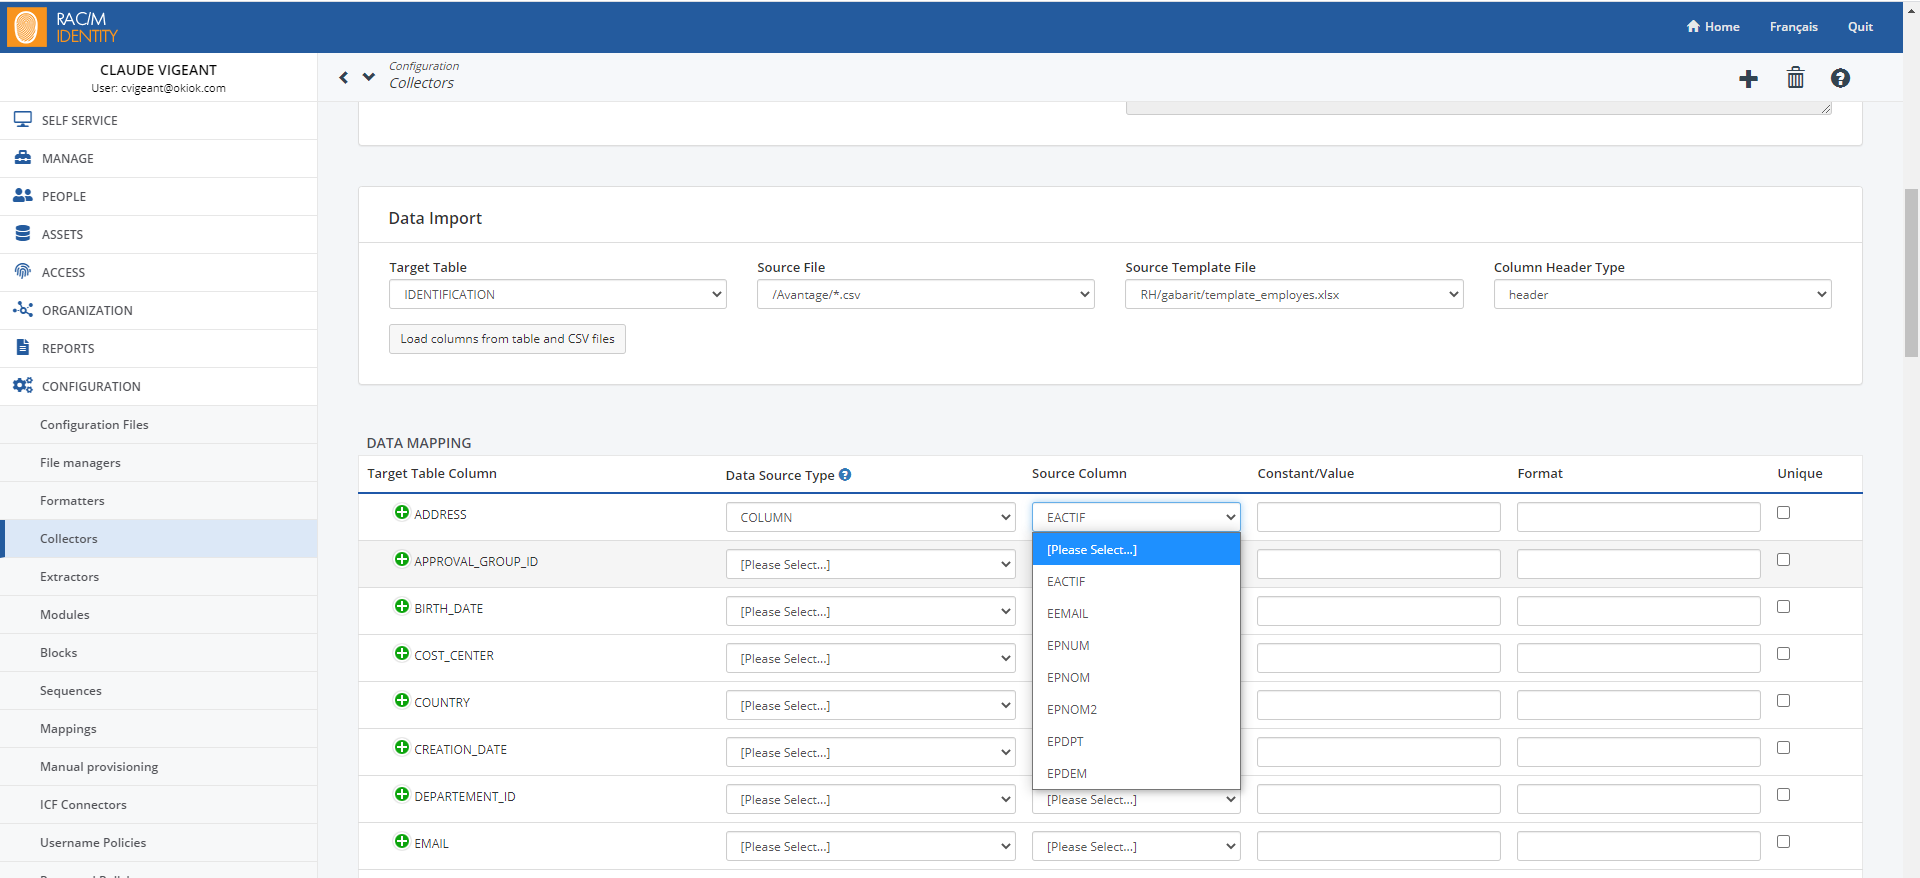Screen dimensions: 1920x878
Task: Click Load columns from table and CSV files
Action: click(x=507, y=339)
